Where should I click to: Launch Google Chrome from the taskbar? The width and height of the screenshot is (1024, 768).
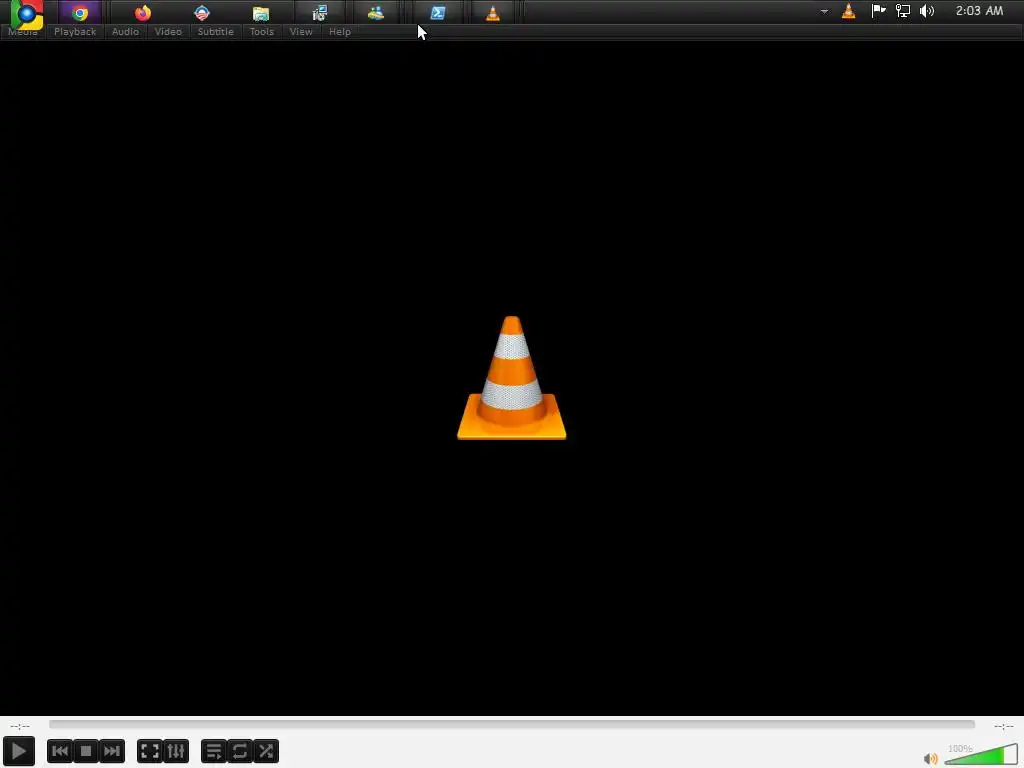(80, 12)
